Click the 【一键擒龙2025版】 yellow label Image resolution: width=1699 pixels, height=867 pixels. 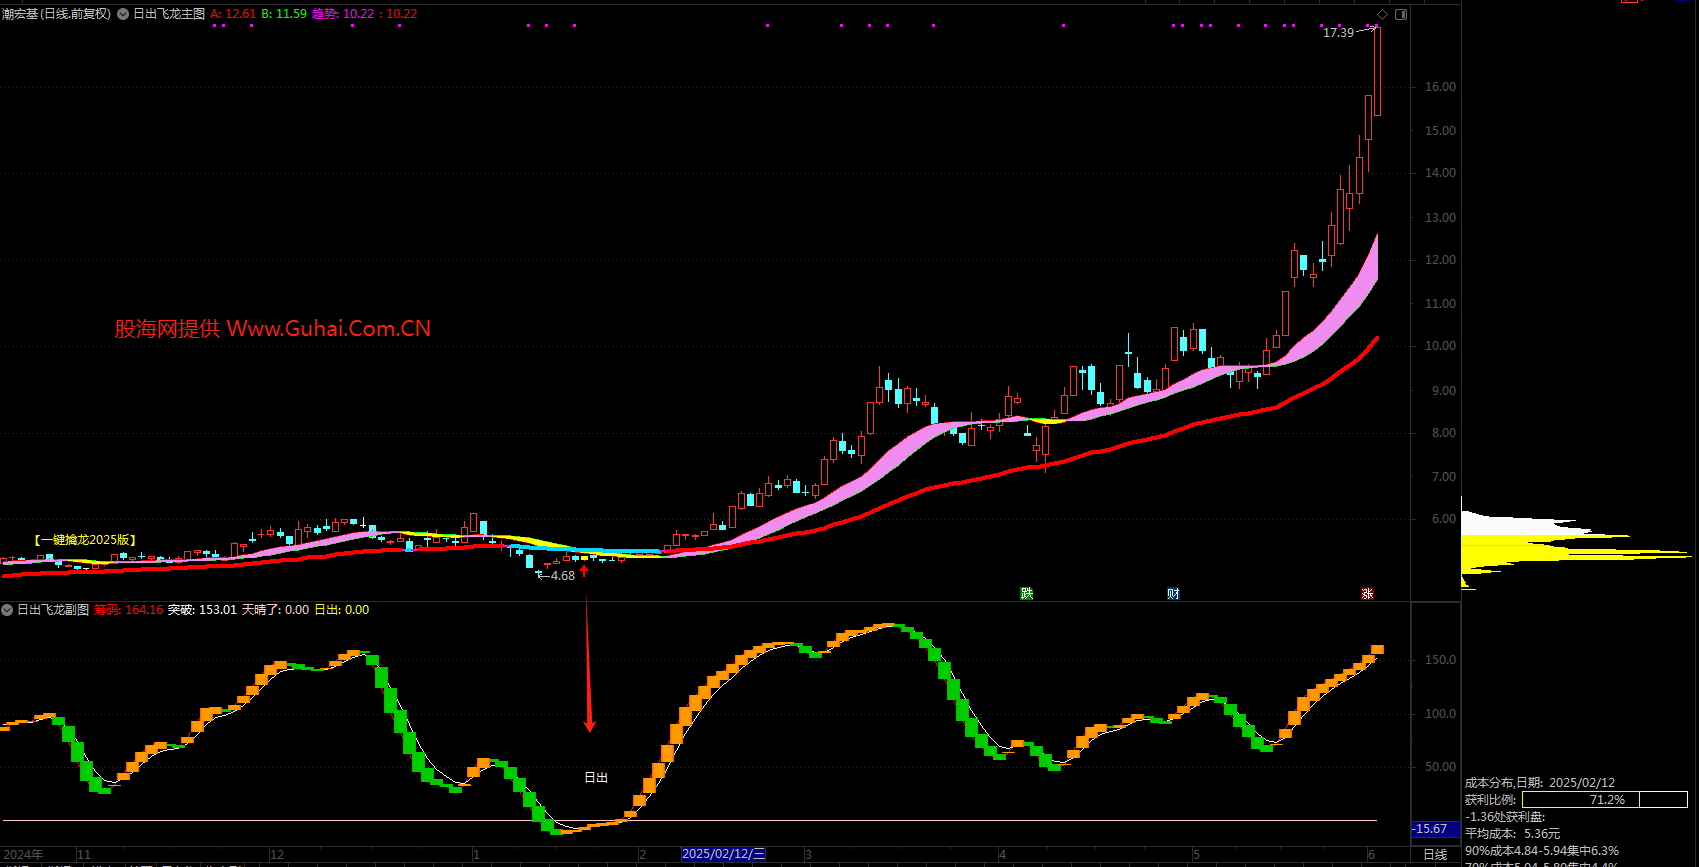tap(85, 540)
